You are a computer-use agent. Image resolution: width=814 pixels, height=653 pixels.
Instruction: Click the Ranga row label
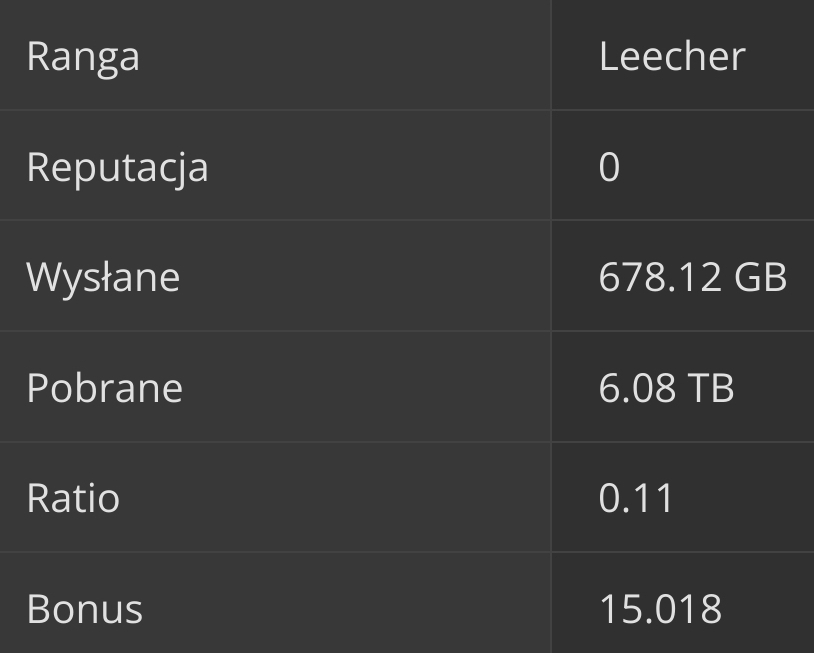83,57
